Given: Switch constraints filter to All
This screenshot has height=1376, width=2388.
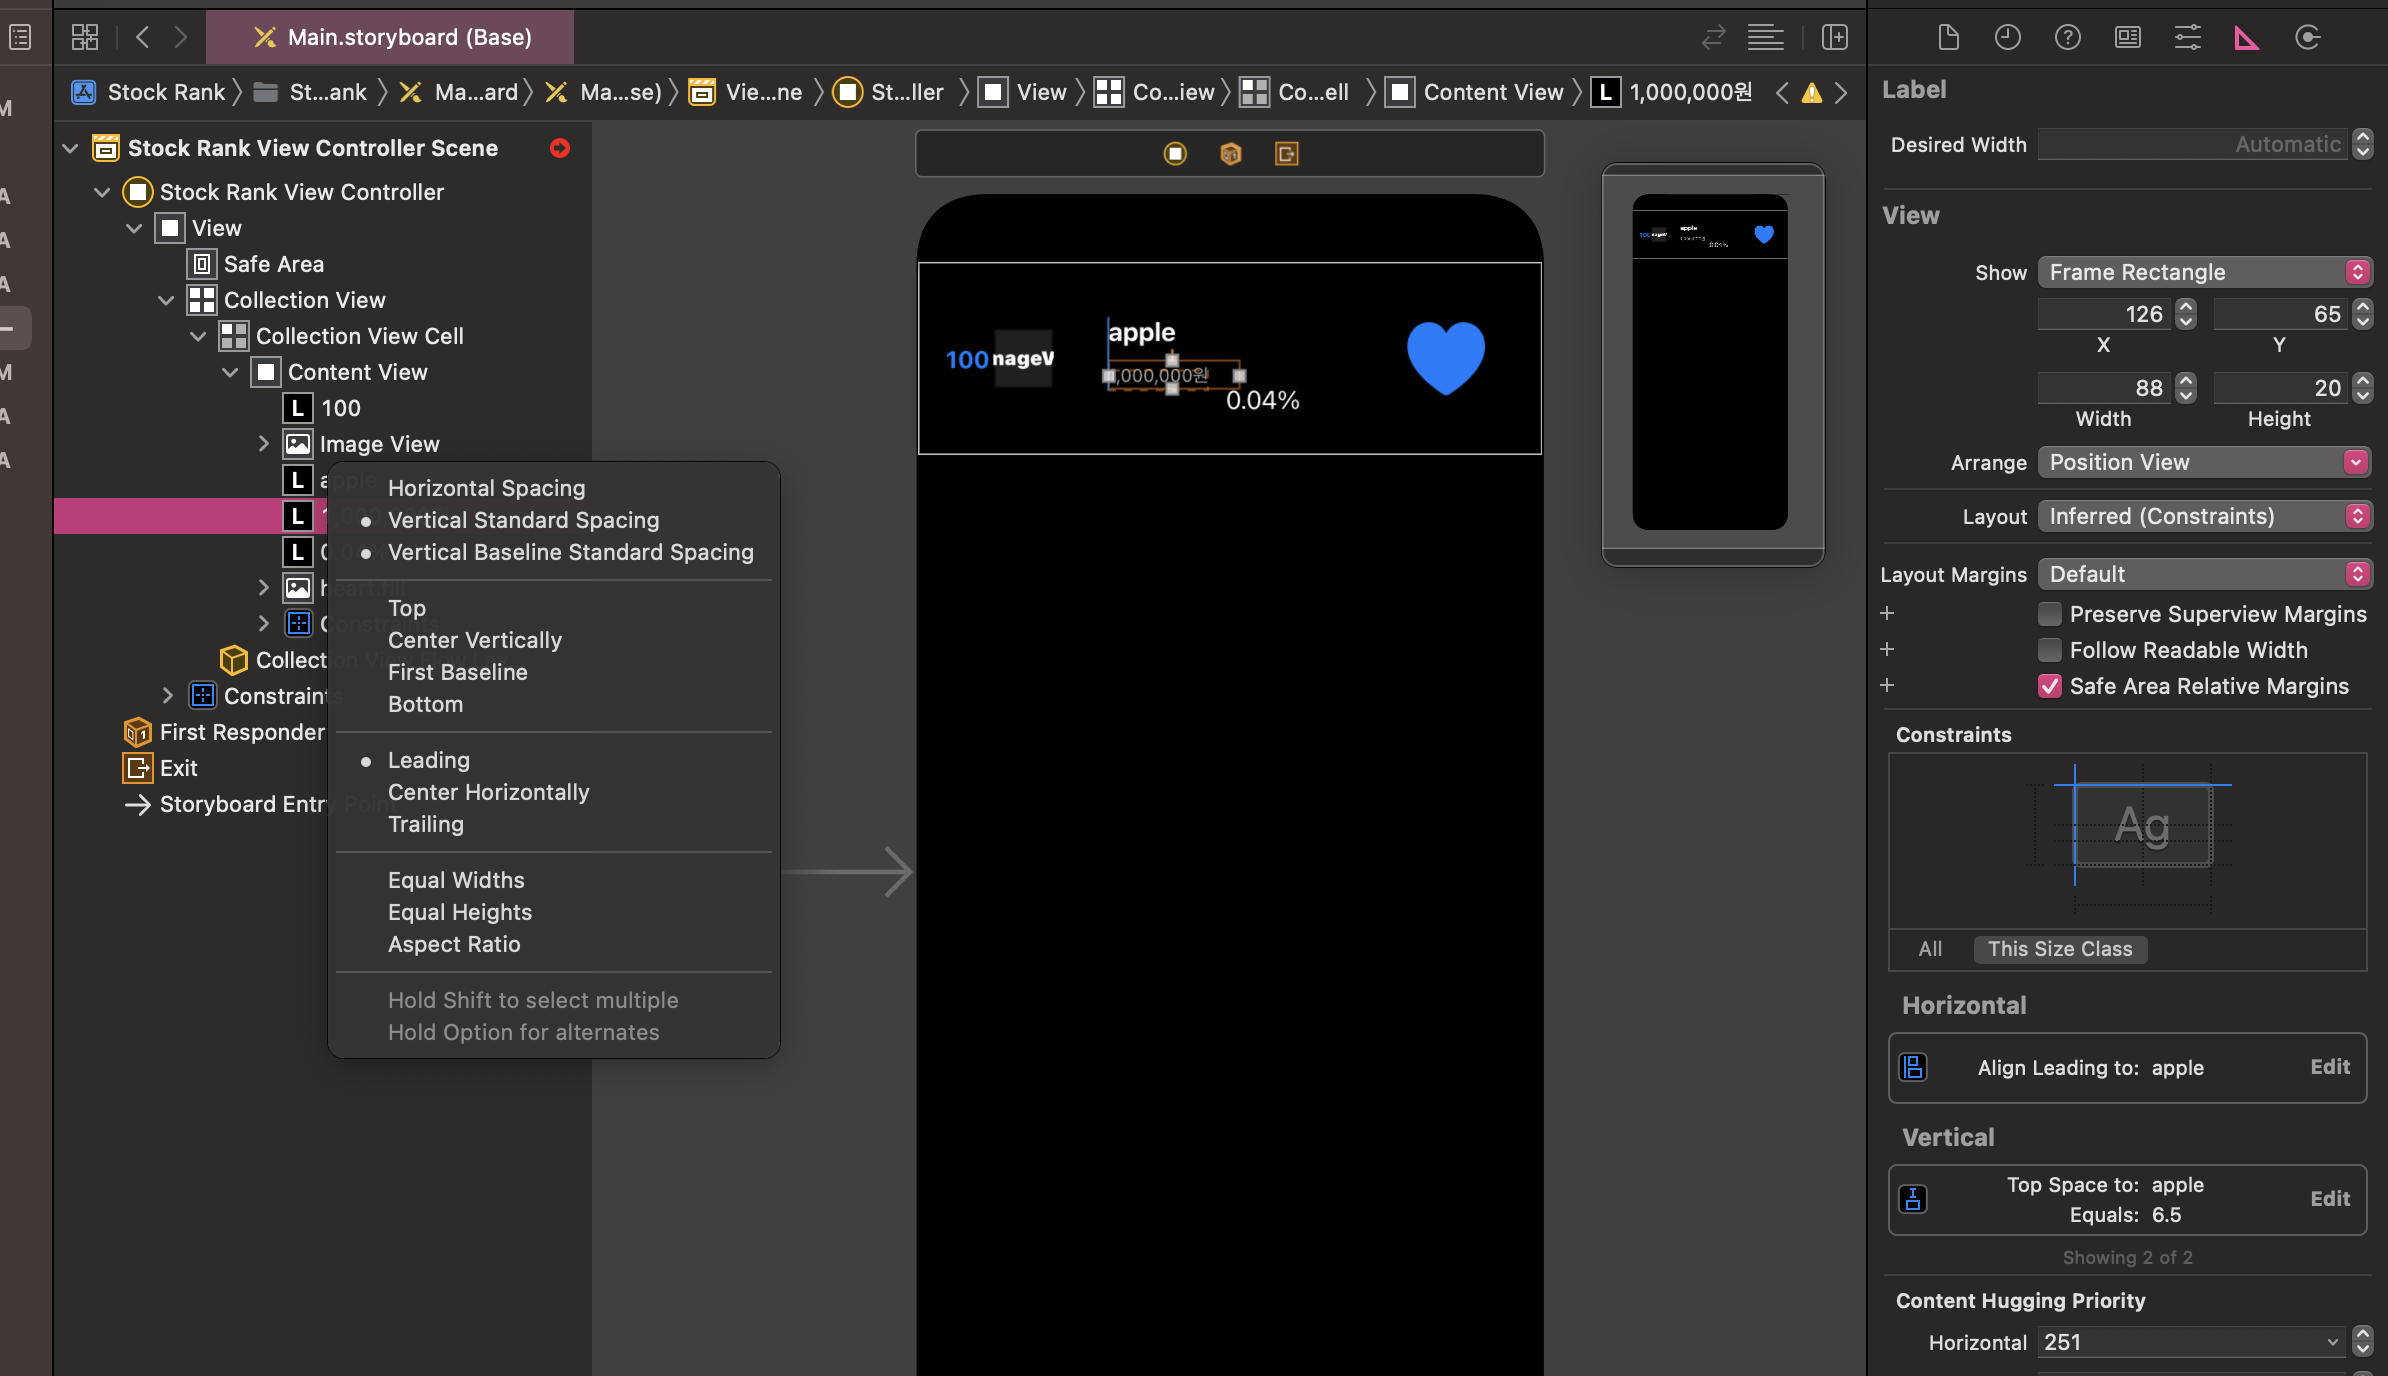Looking at the screenshot, I should 1930,949.
